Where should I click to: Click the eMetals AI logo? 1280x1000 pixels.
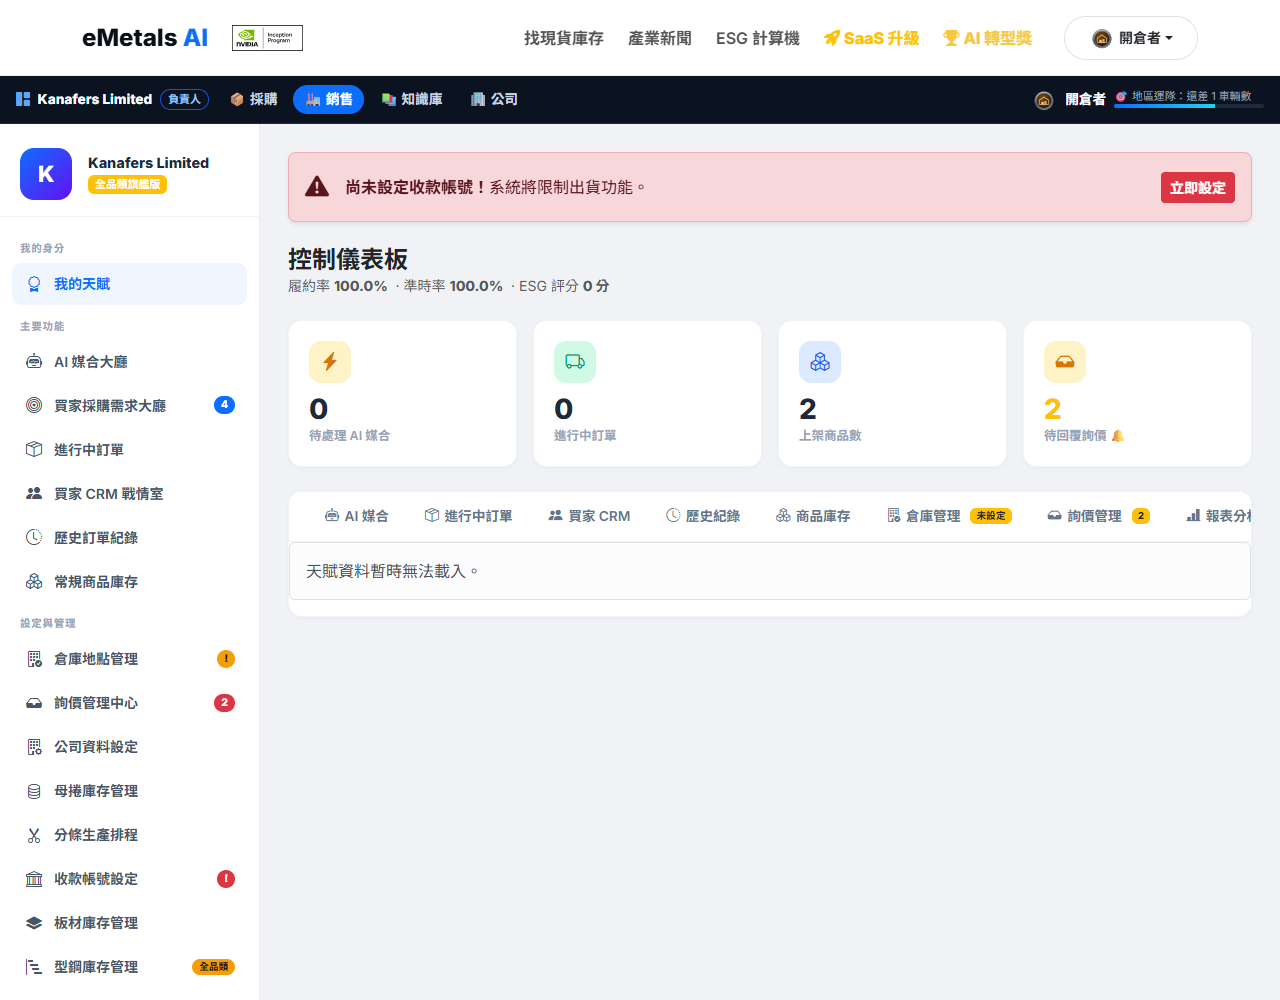(145, 38)
